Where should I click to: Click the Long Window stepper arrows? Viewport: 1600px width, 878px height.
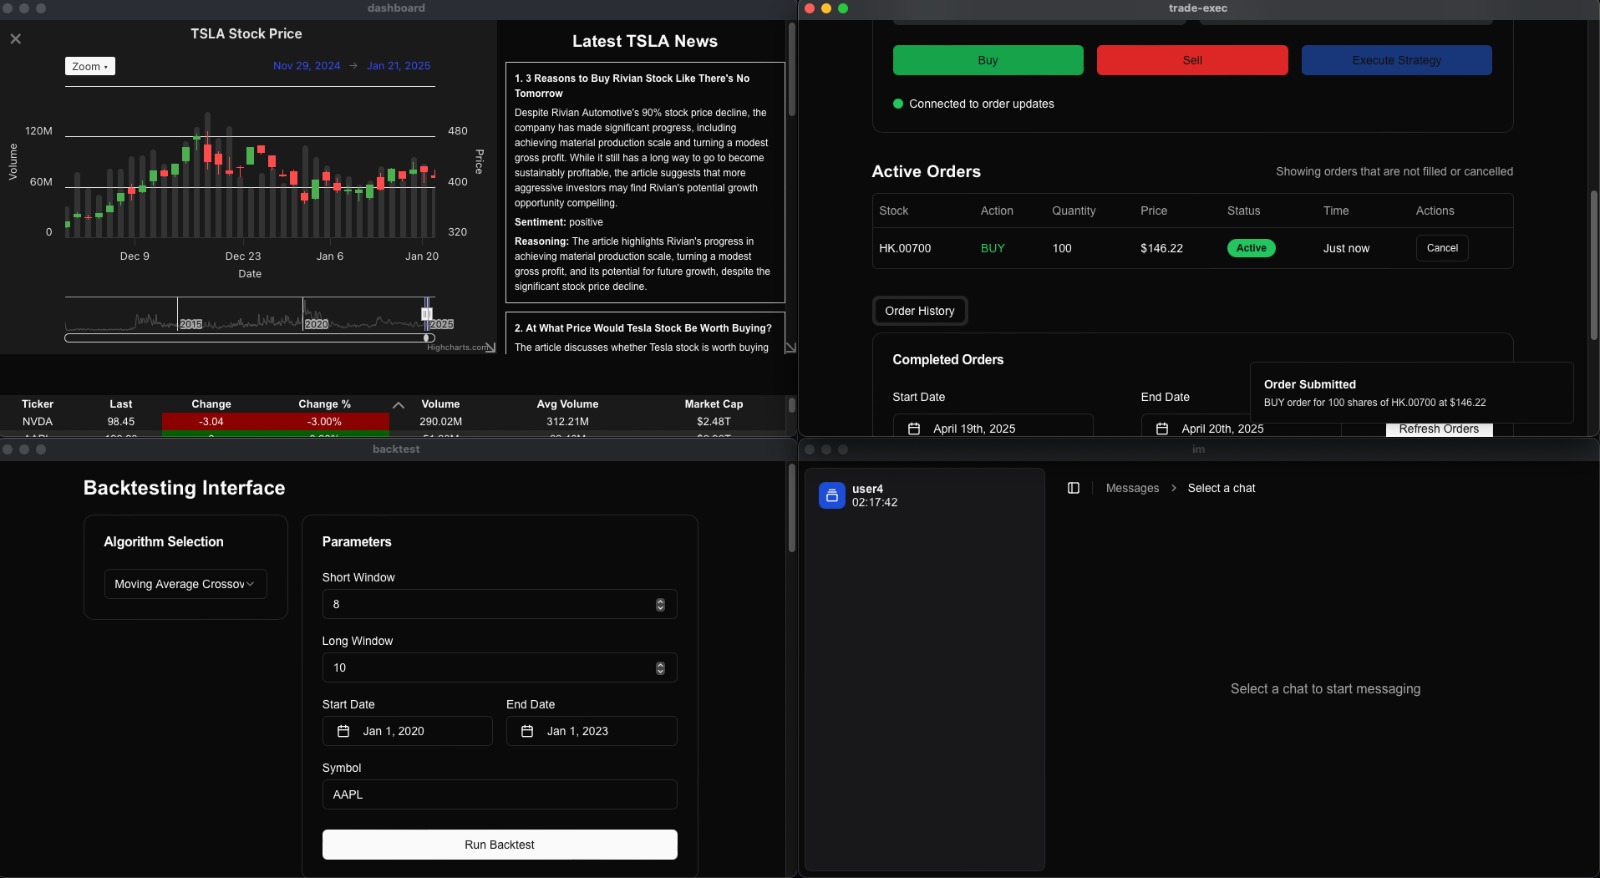pyautogui.click(x=660, y=668)
